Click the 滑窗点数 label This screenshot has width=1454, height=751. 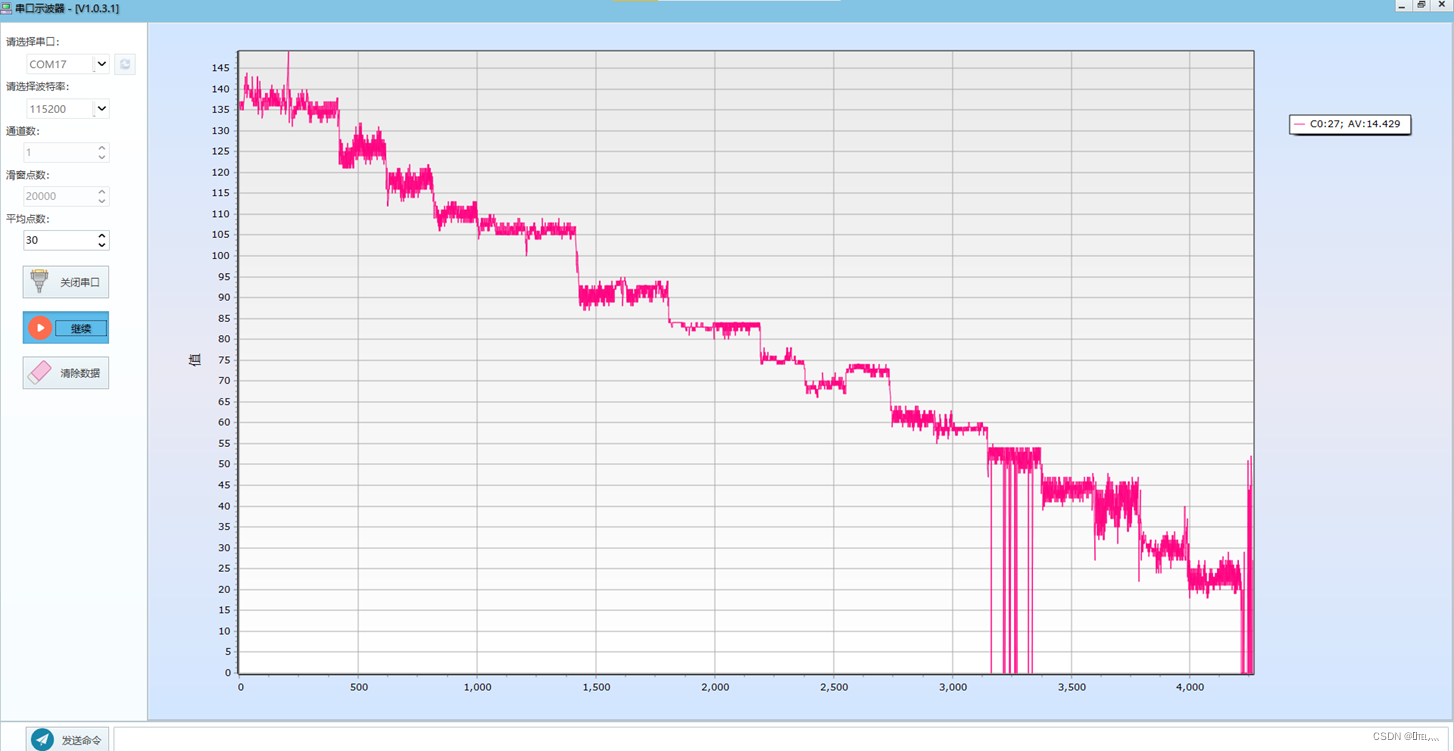(x=28, y=174)
